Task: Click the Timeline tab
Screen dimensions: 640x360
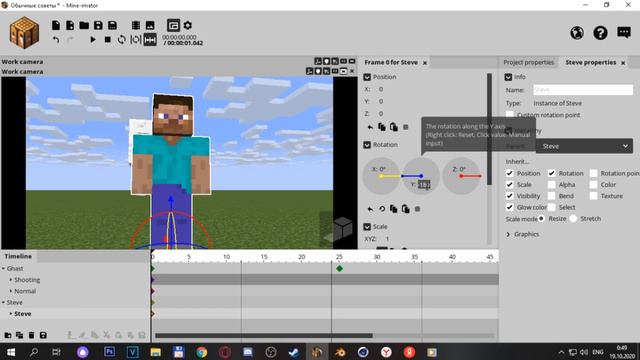Action: [18, 256]
